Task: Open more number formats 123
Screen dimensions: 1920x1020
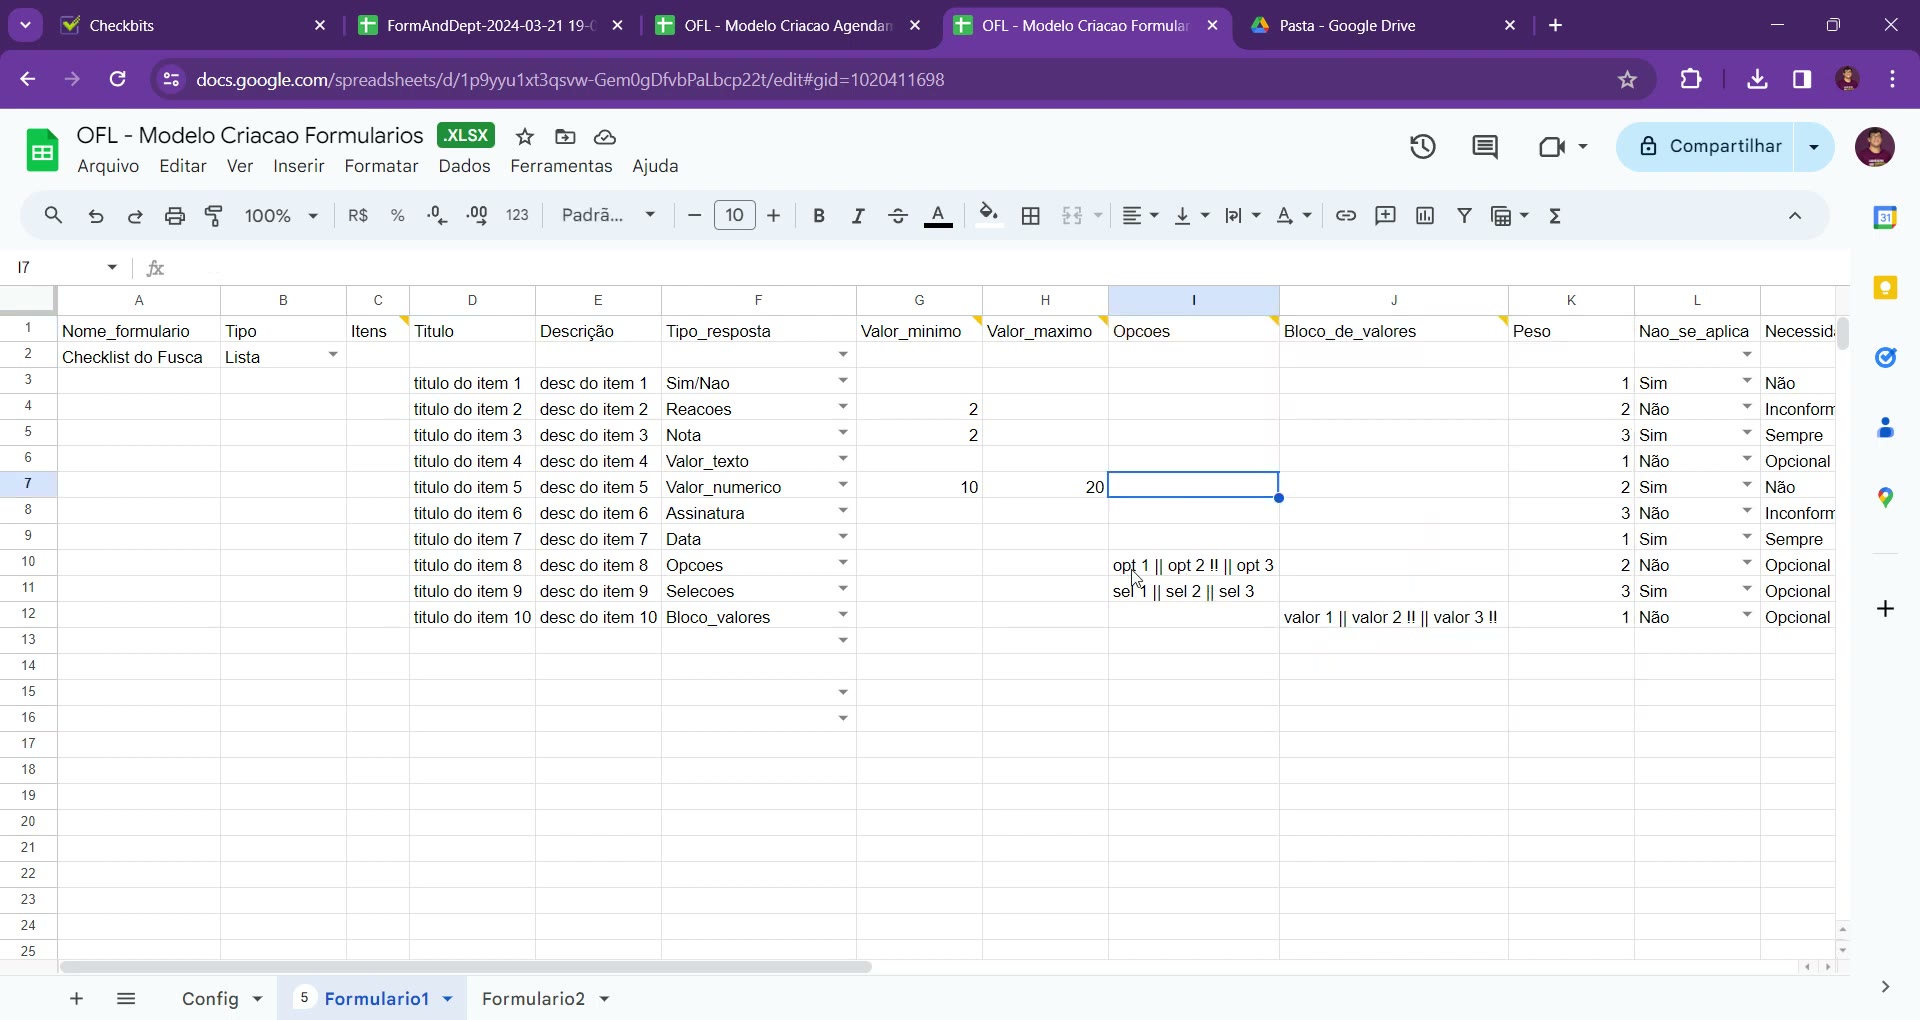Action: tap(518, 216)
